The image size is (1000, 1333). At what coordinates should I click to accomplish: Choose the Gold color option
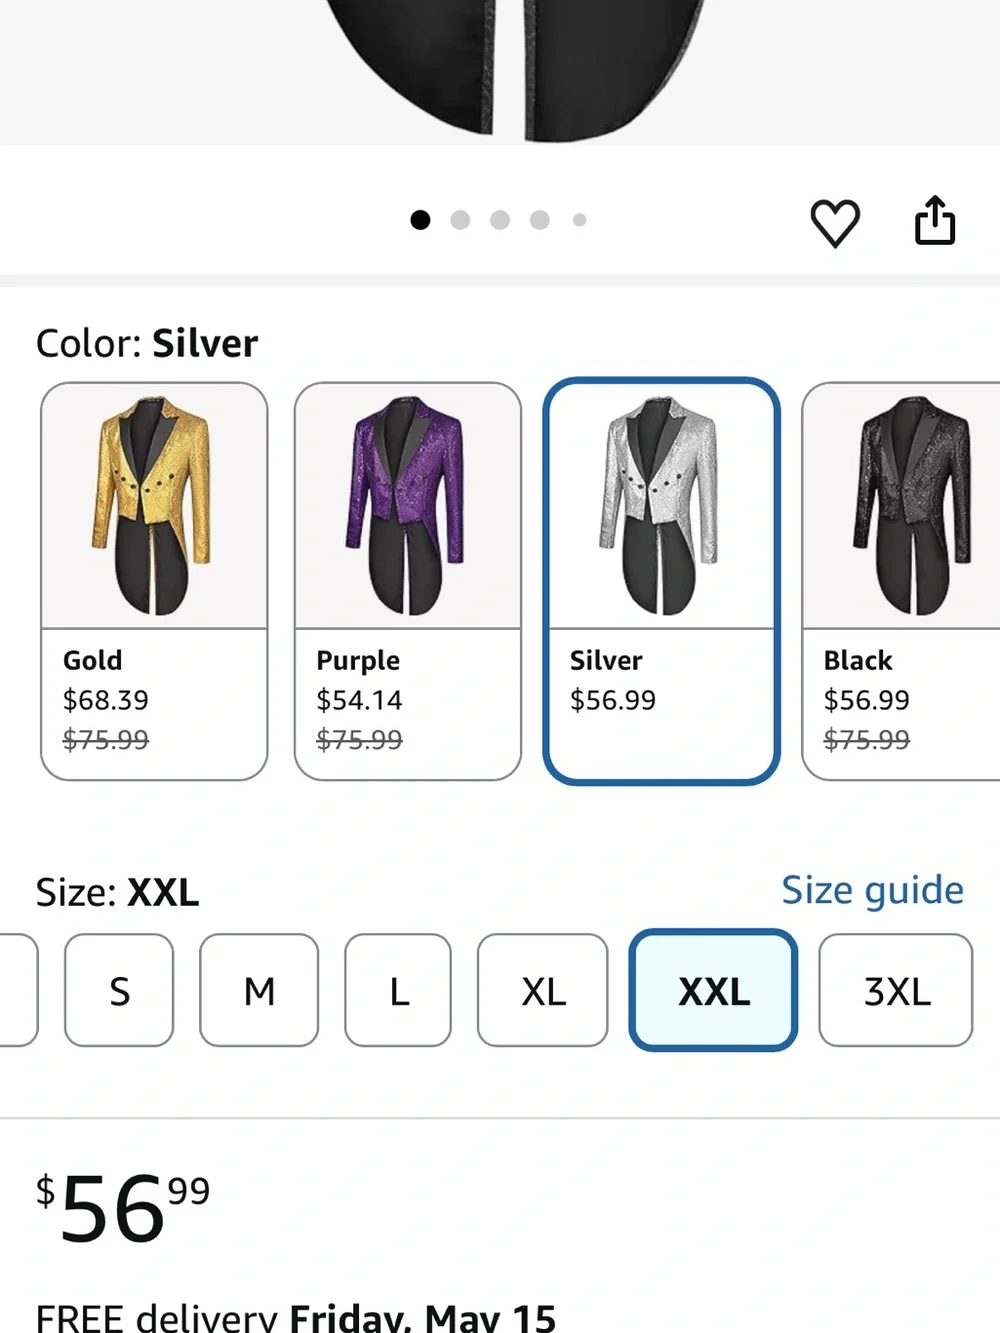(154, 581)
